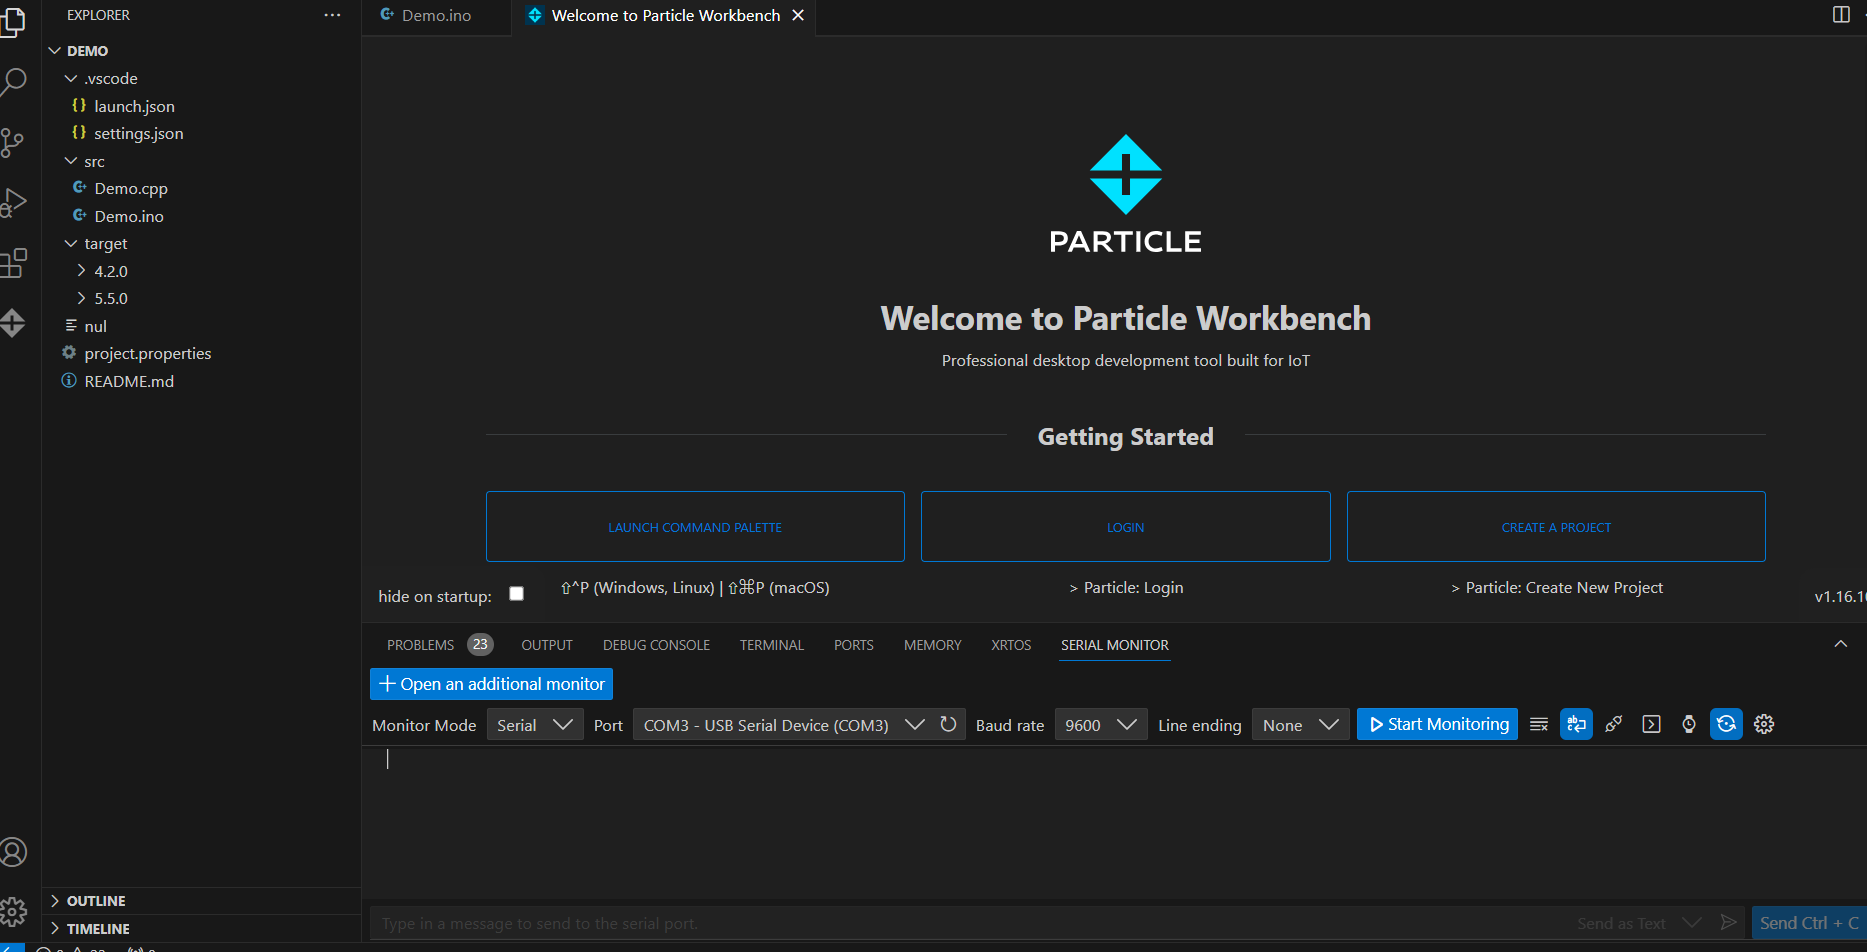1867x952 pixels.
Task: Open the PROBLEMS panel tab
Action: click(421, 645)
